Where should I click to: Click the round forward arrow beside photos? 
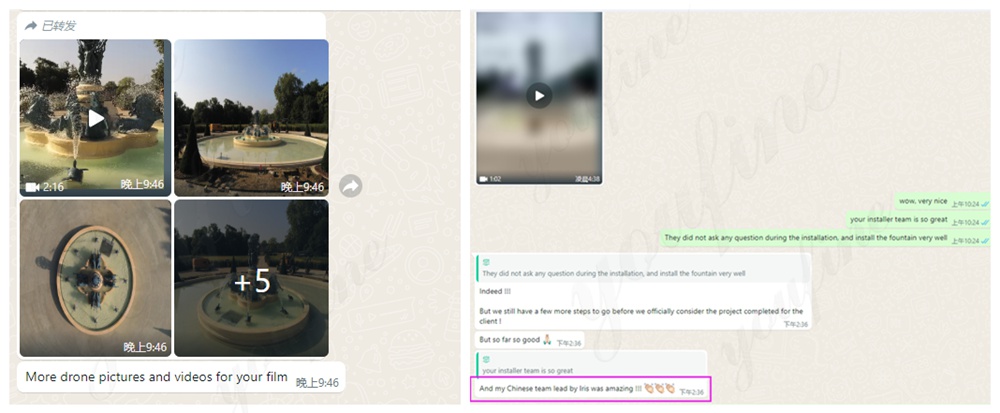point(351,186)
